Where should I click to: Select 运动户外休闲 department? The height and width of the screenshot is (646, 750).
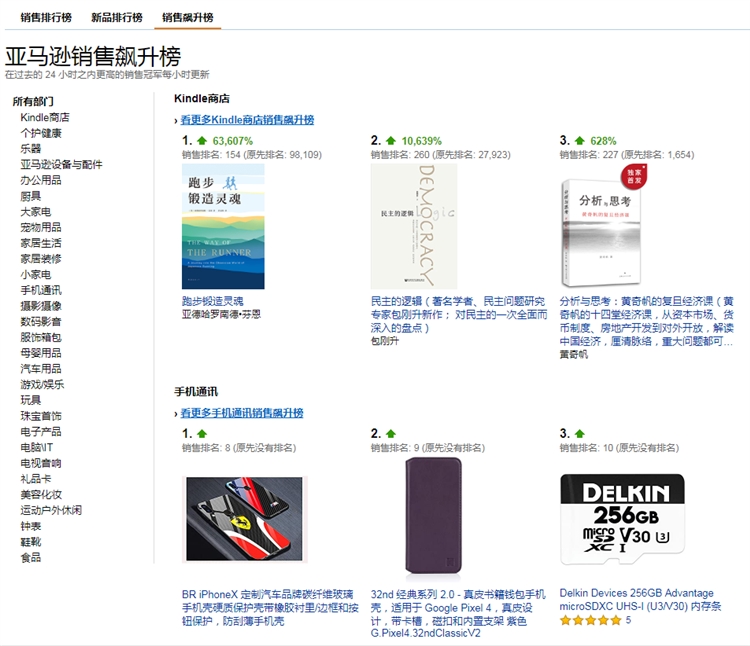51,510
